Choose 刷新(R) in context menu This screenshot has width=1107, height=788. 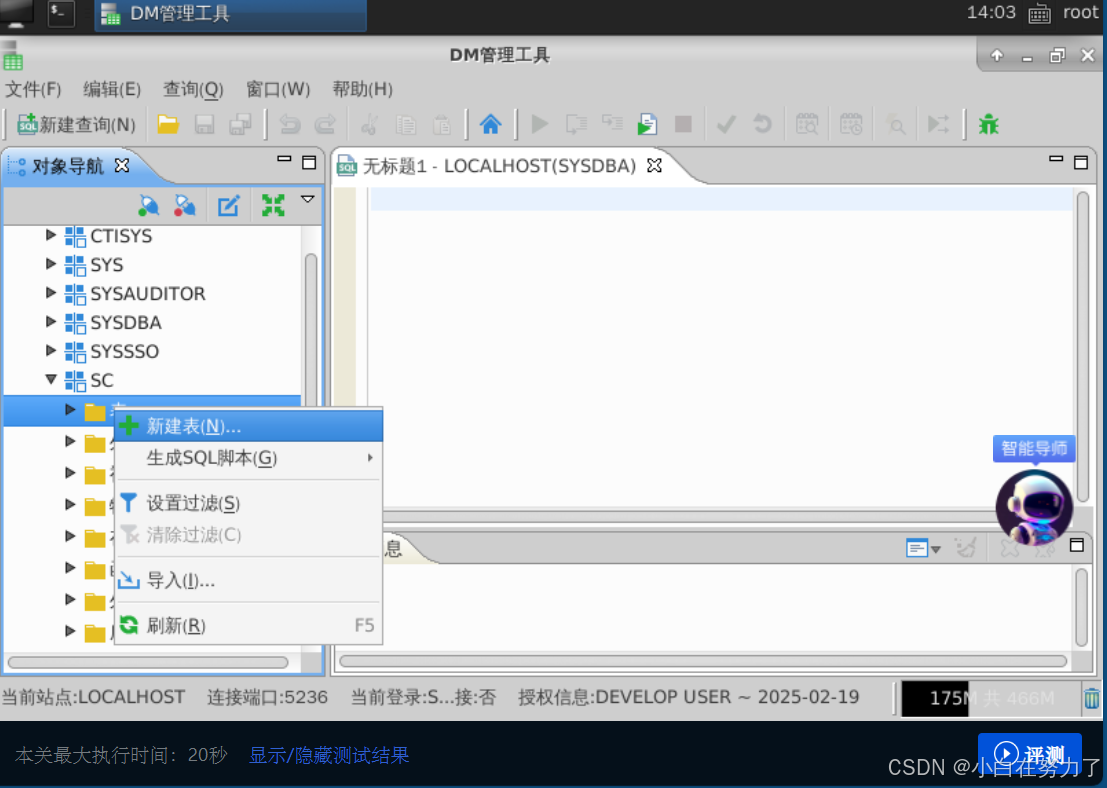click(x=249, y=626)
